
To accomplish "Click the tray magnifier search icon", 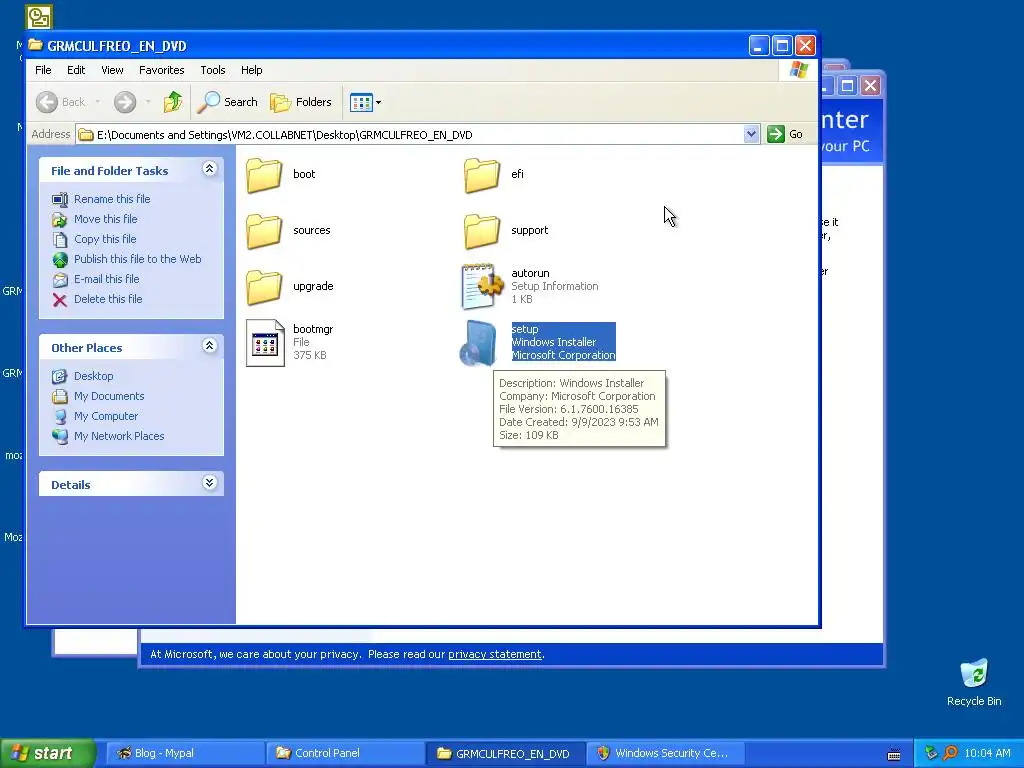I will click(x=950, y=754).
